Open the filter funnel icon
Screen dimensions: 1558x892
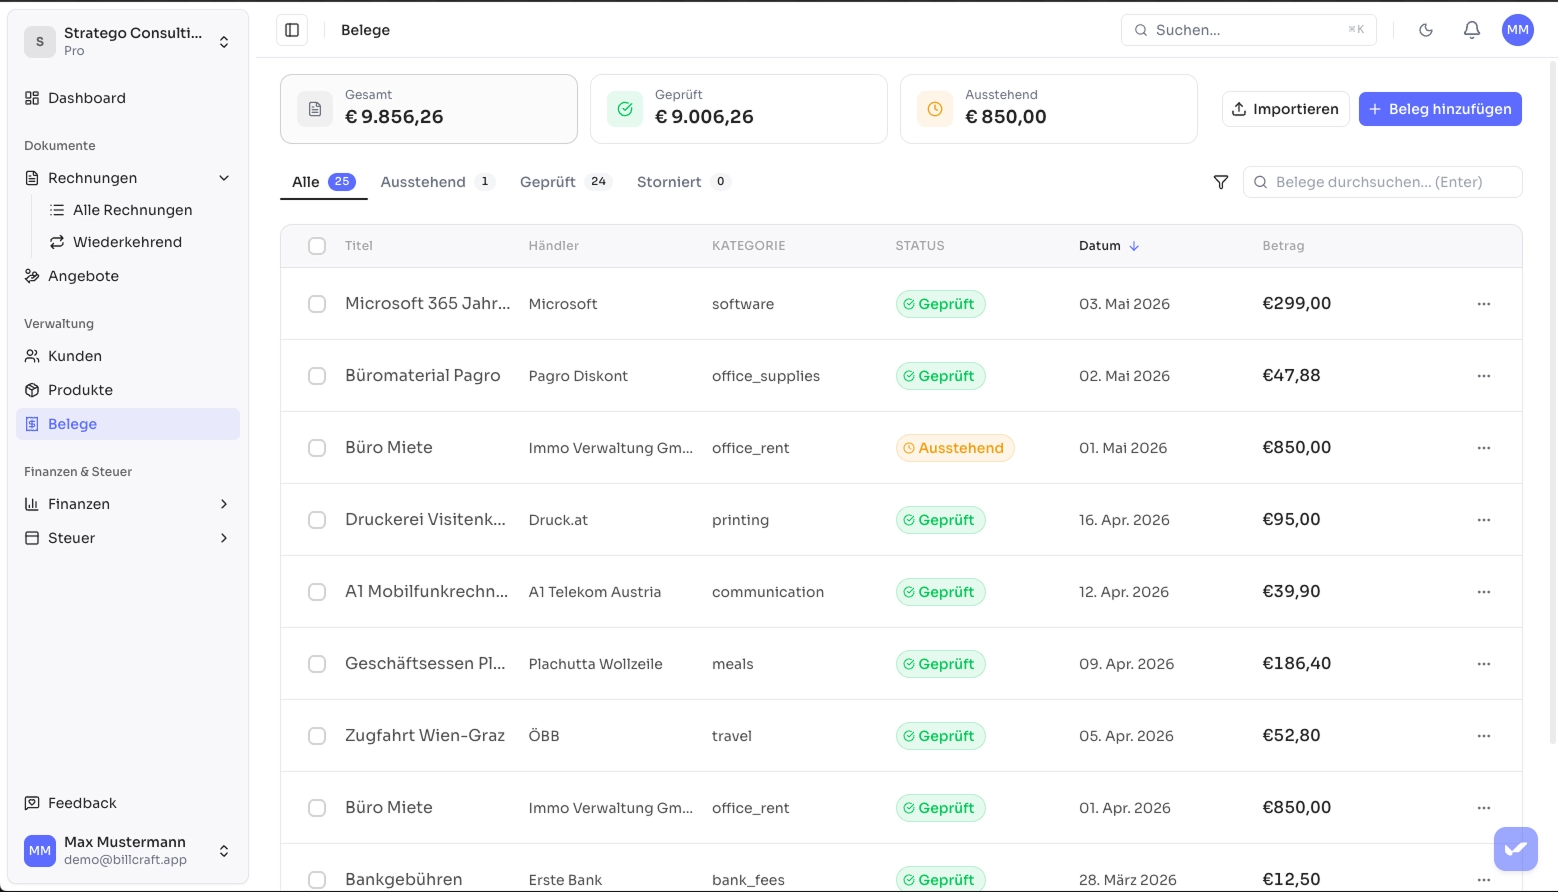tap(1221, 182)
